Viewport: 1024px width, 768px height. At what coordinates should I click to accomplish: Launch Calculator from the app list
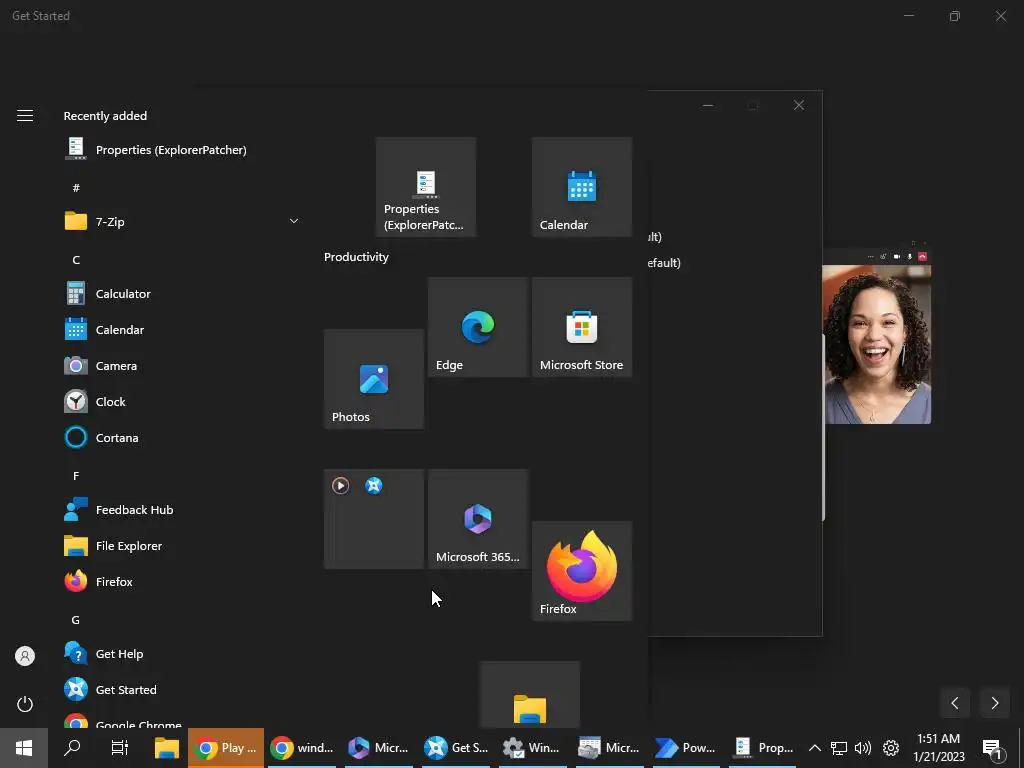coord(181,294)
